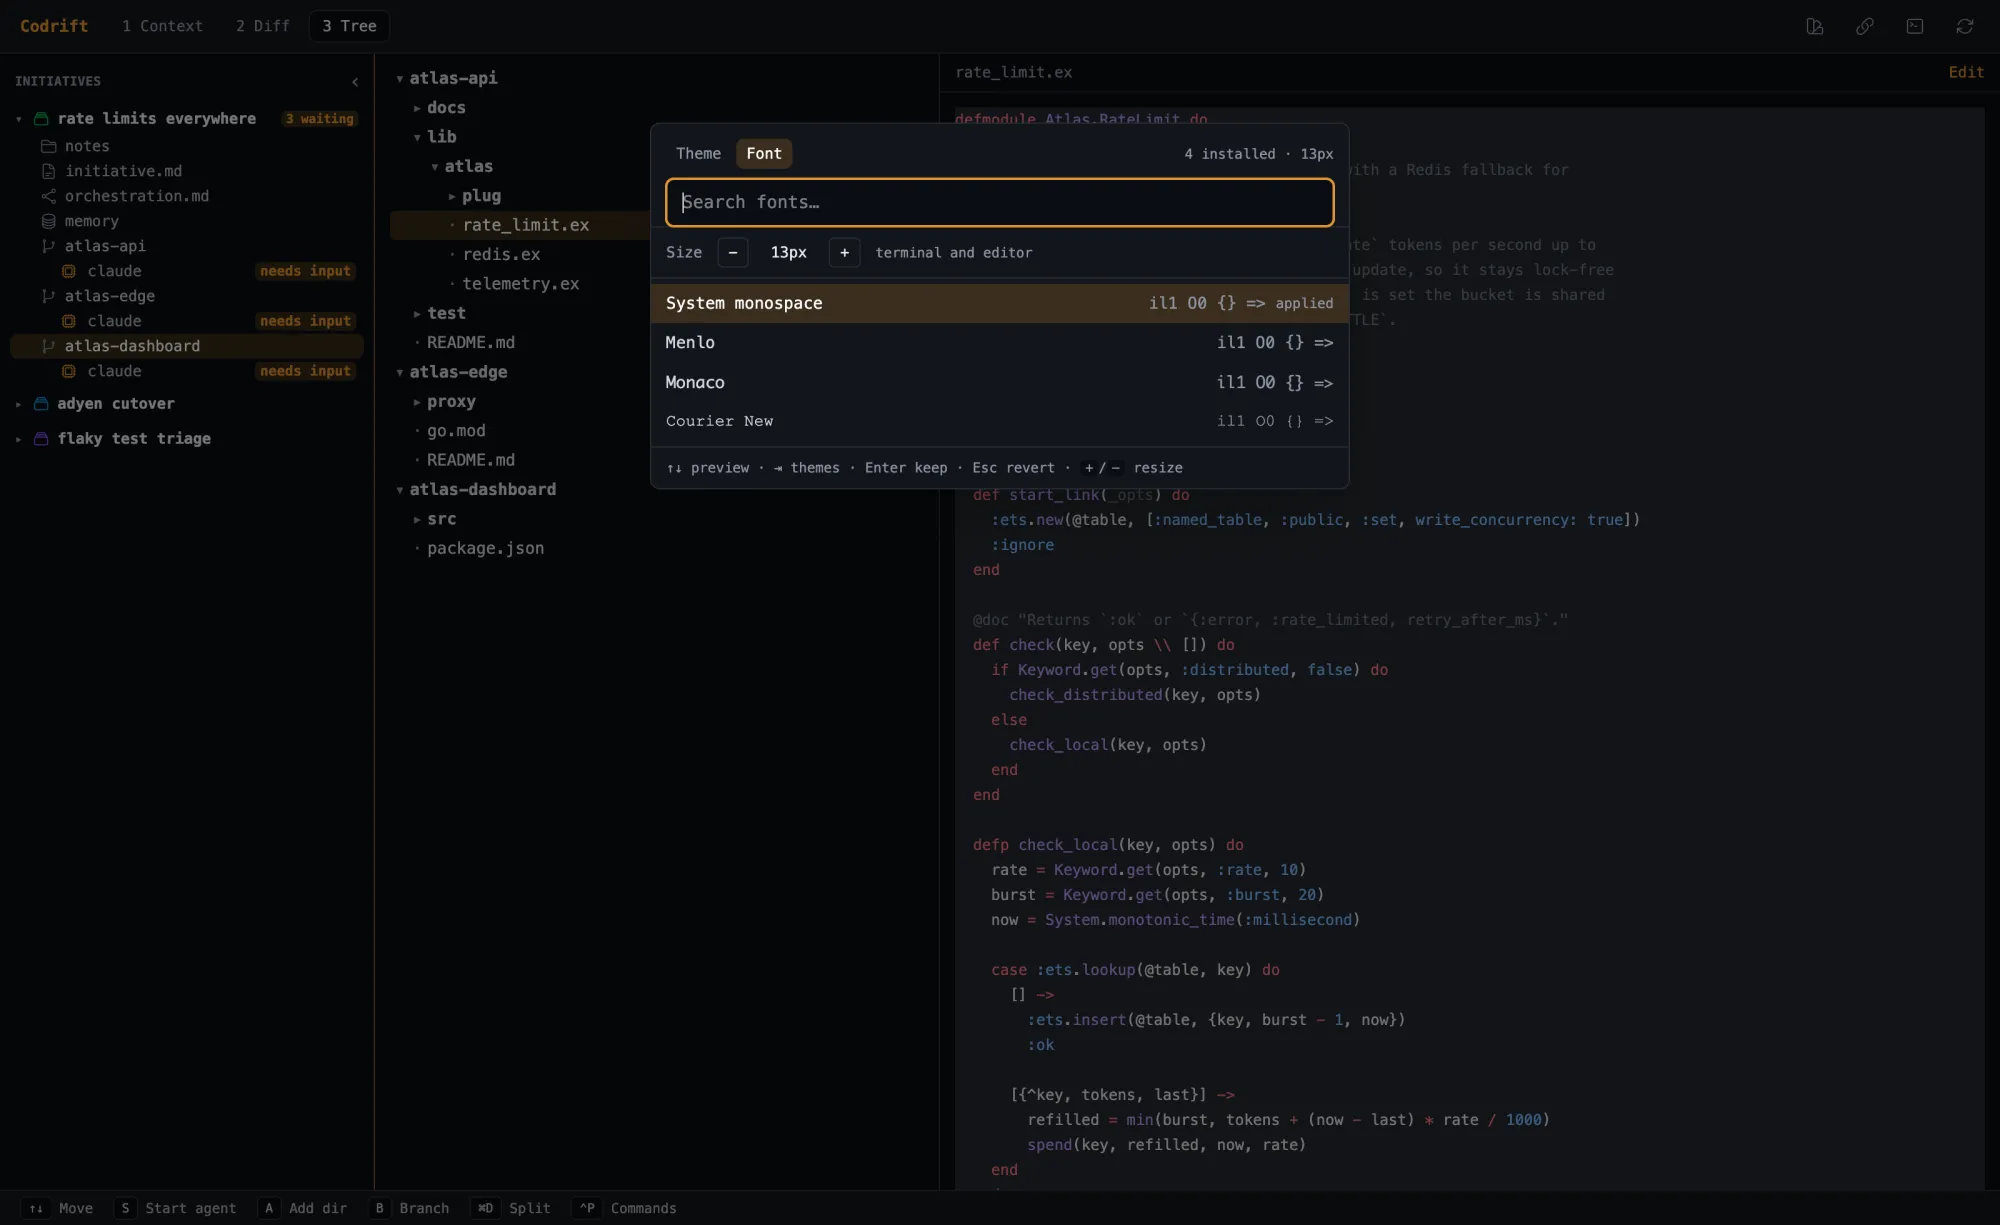
Task: Focus the Search fonts input
Action: pos(1000,202)
